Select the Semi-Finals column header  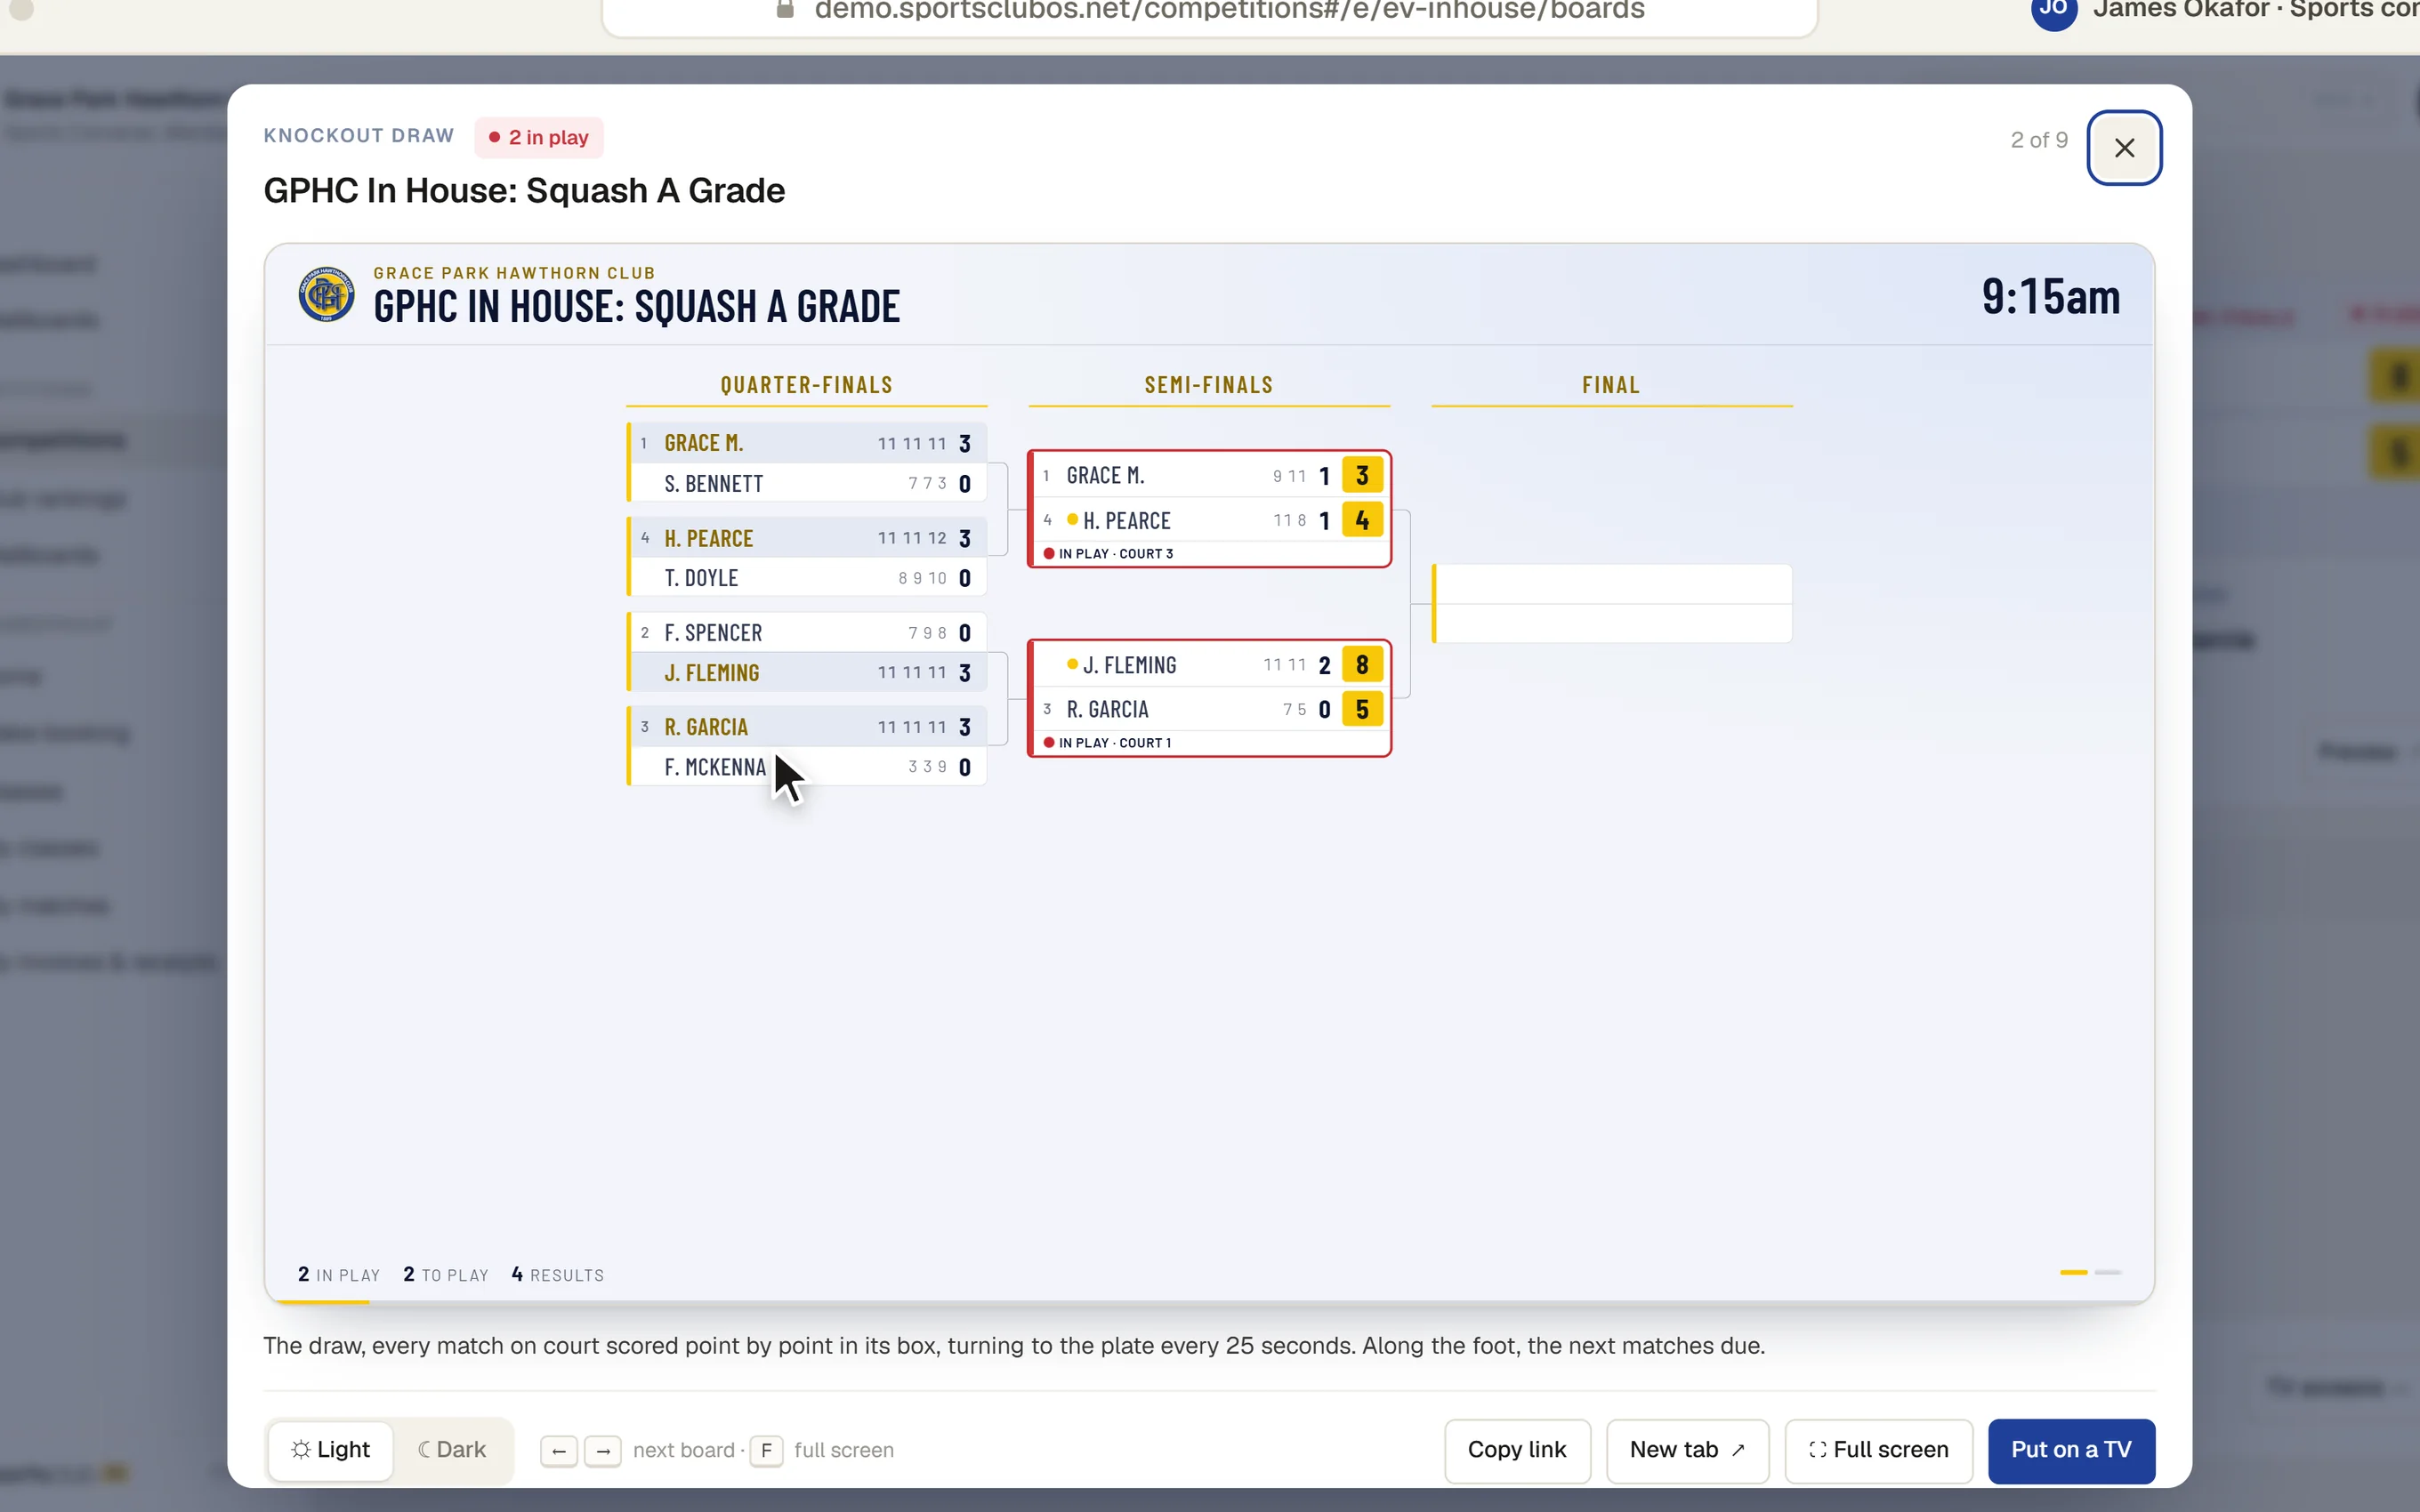(x=1209, y=385)
